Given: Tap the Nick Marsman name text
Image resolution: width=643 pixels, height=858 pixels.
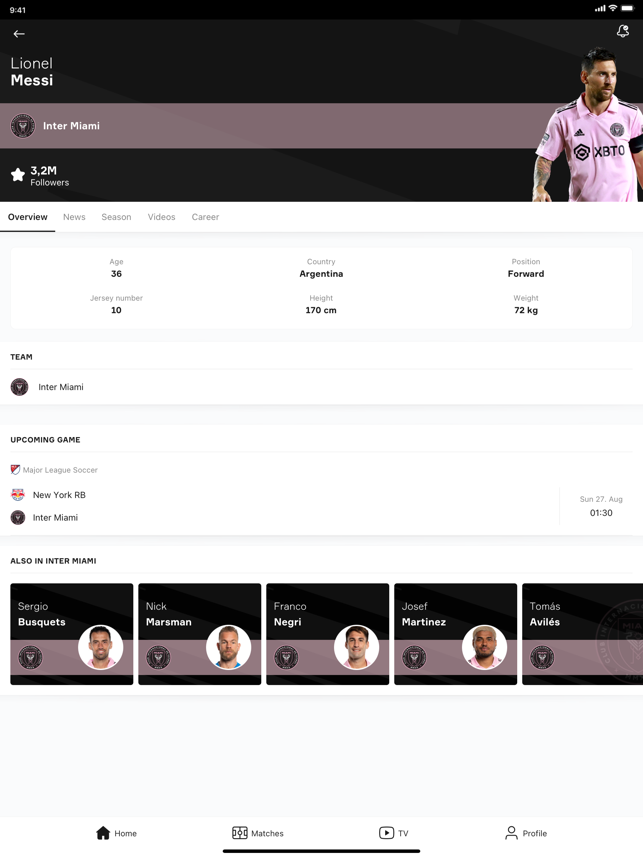Looking at the screenshot, I should (x=169, y=614).
